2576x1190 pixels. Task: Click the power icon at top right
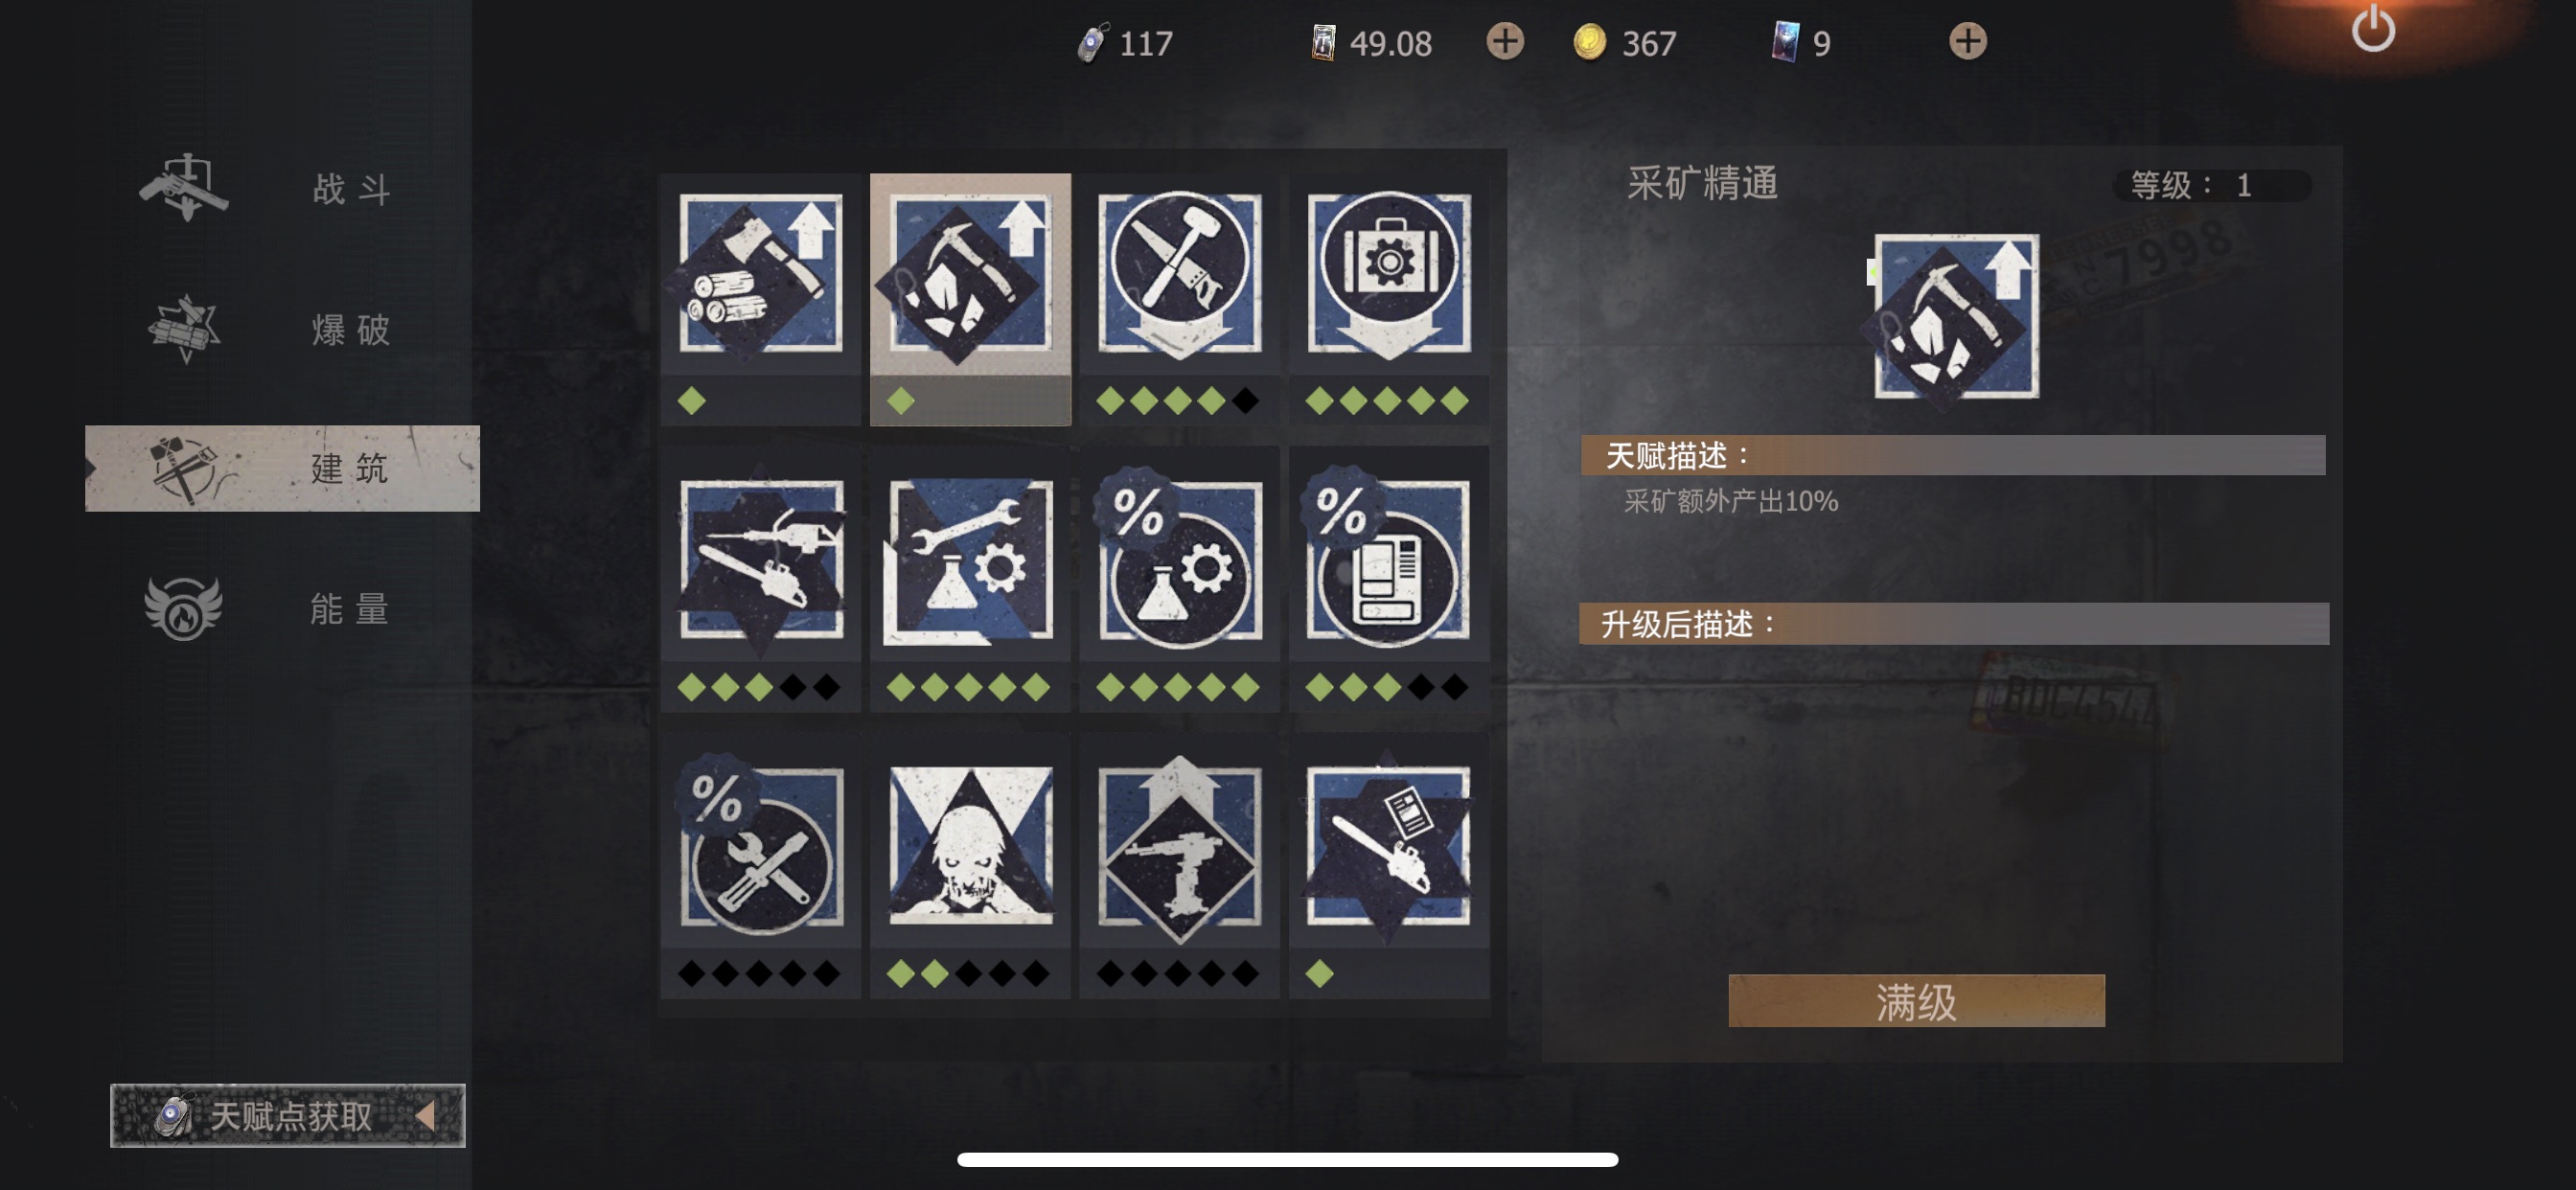pos(2372,29)
